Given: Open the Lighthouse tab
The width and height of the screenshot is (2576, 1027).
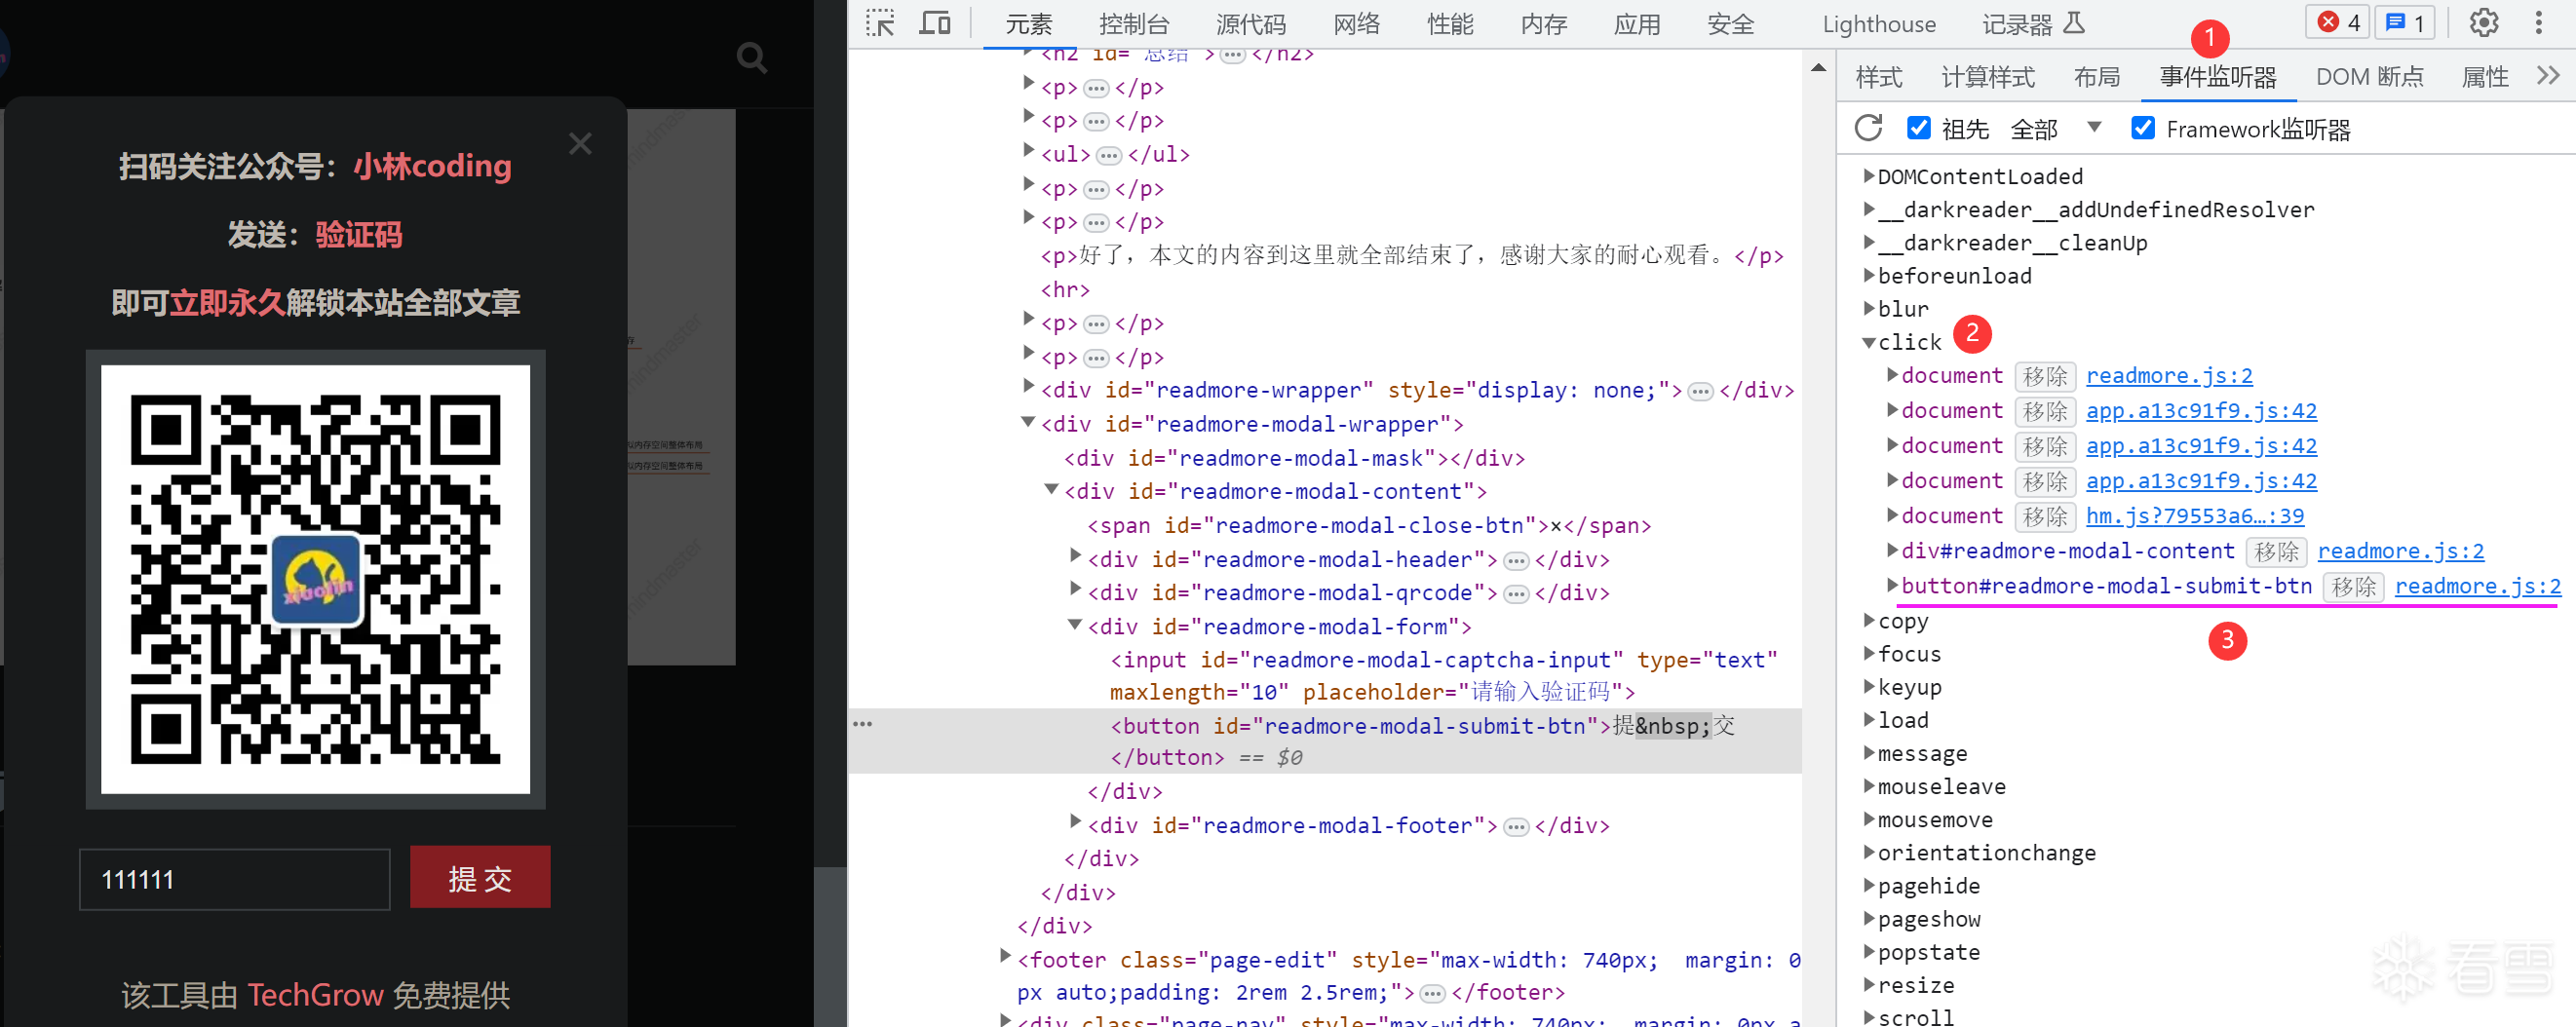Looking at the screenshot, I should tap(1879, 24).
